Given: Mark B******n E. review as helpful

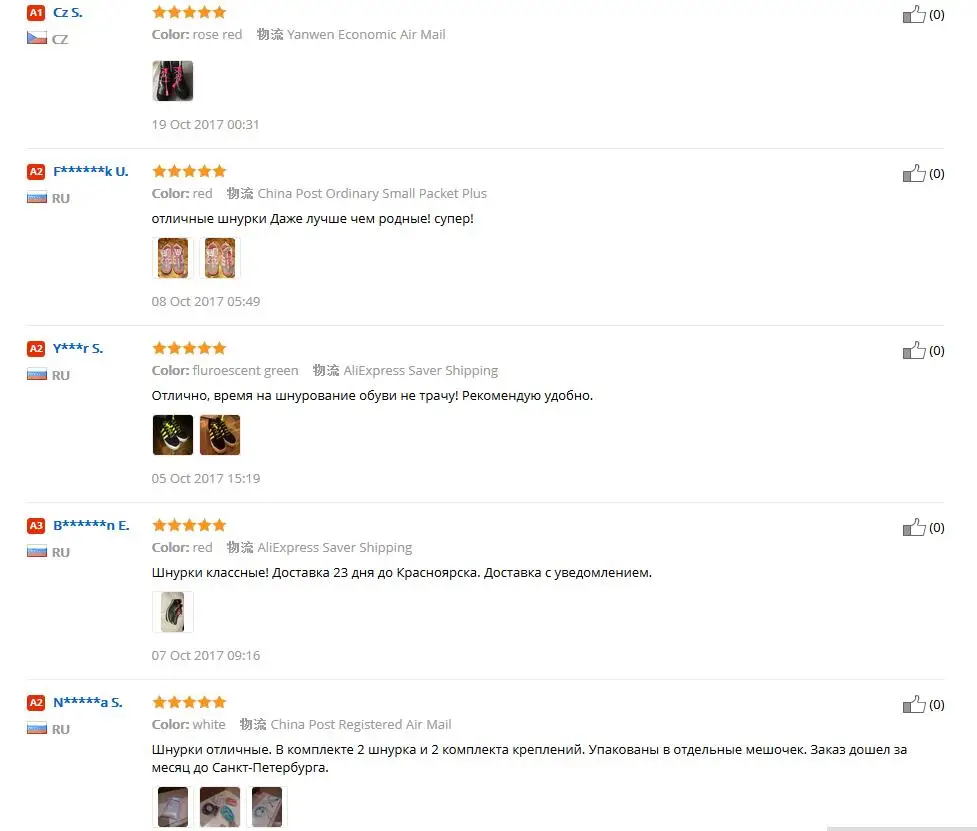Looking at the screenshot, I should tap(914, 527).
